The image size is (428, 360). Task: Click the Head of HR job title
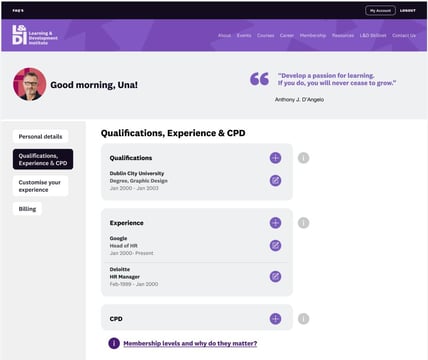[x=124, y=246]
